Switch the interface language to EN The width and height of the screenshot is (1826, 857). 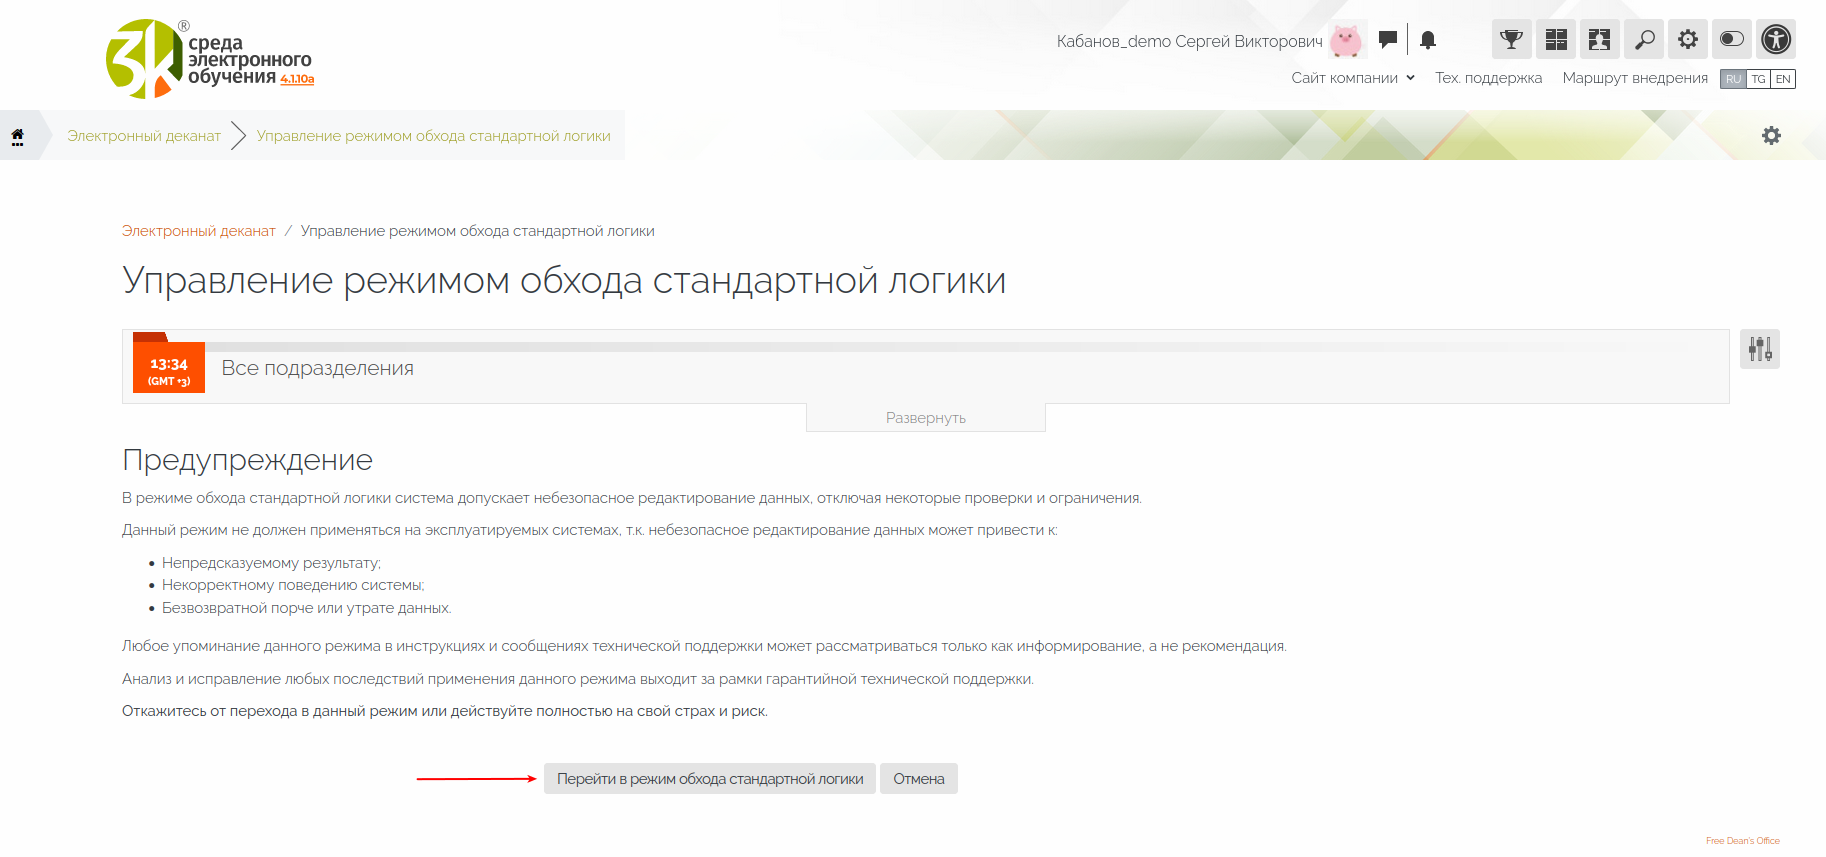(x=1783, y=79)
